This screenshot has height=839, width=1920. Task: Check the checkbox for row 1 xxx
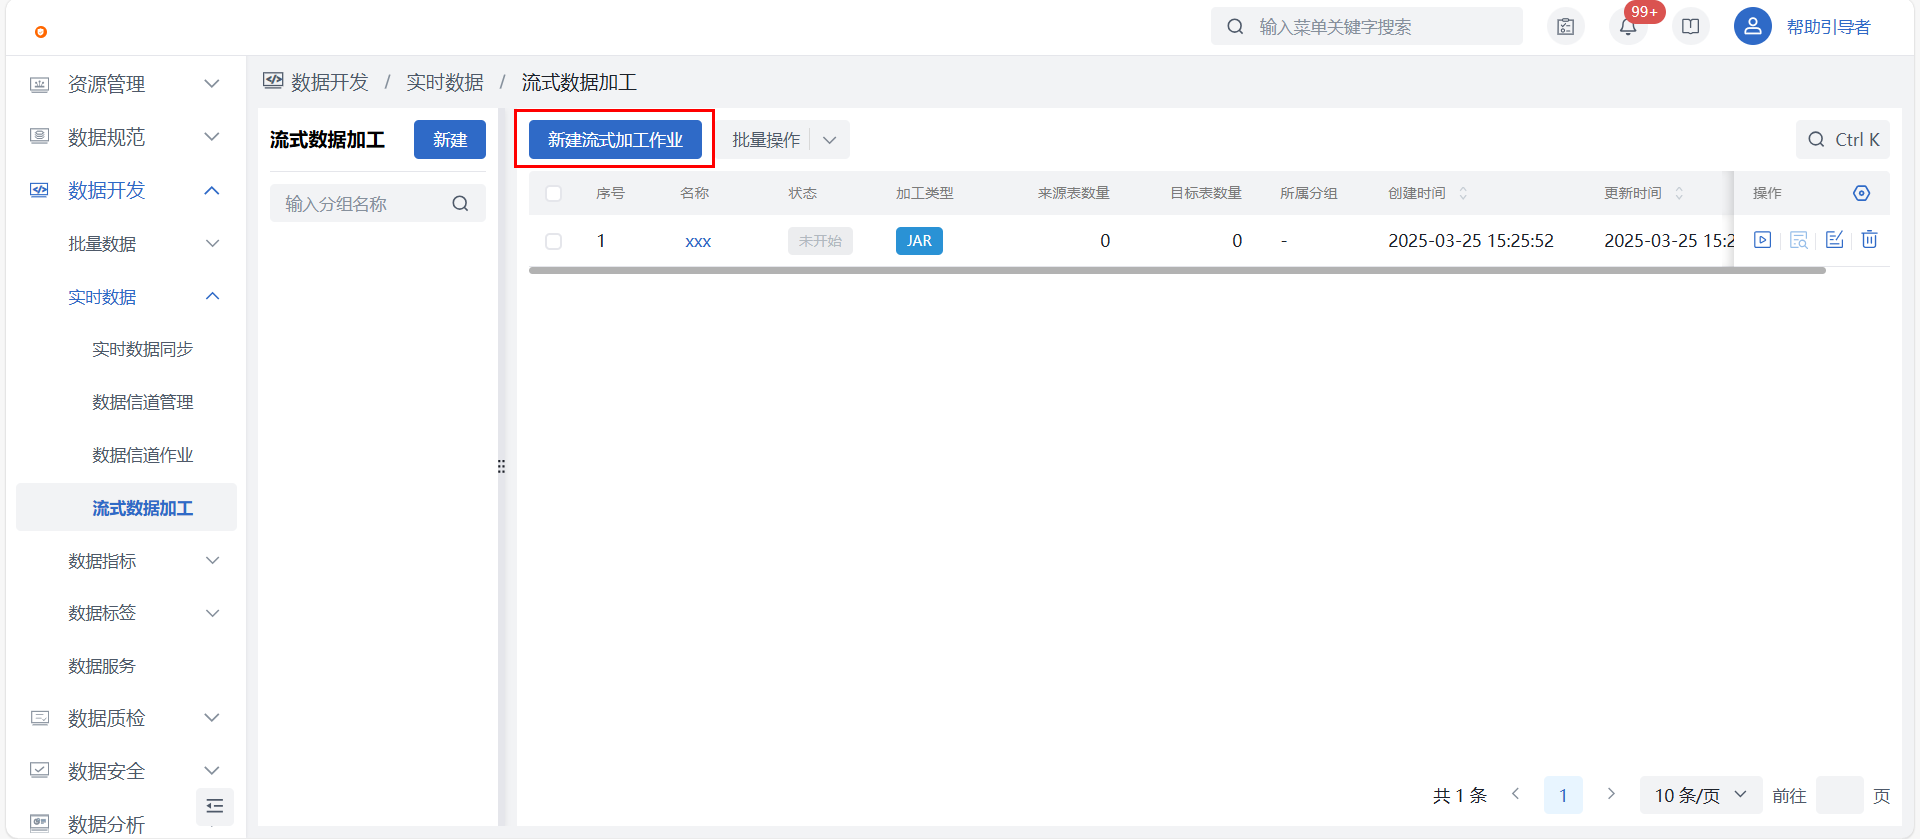point(553,241)
